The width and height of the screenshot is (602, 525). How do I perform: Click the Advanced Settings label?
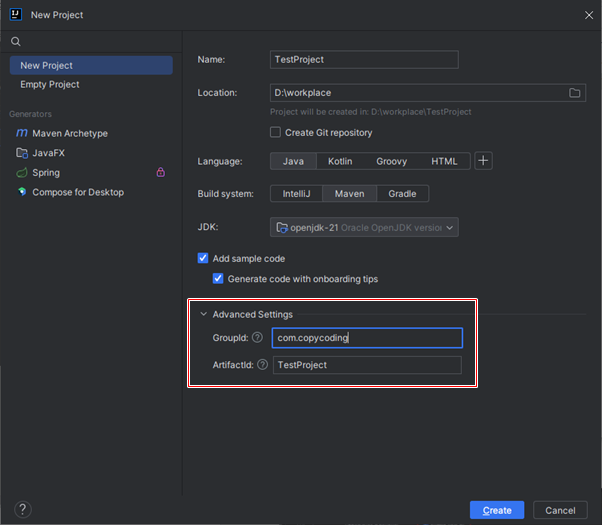(x=253, y=314)
